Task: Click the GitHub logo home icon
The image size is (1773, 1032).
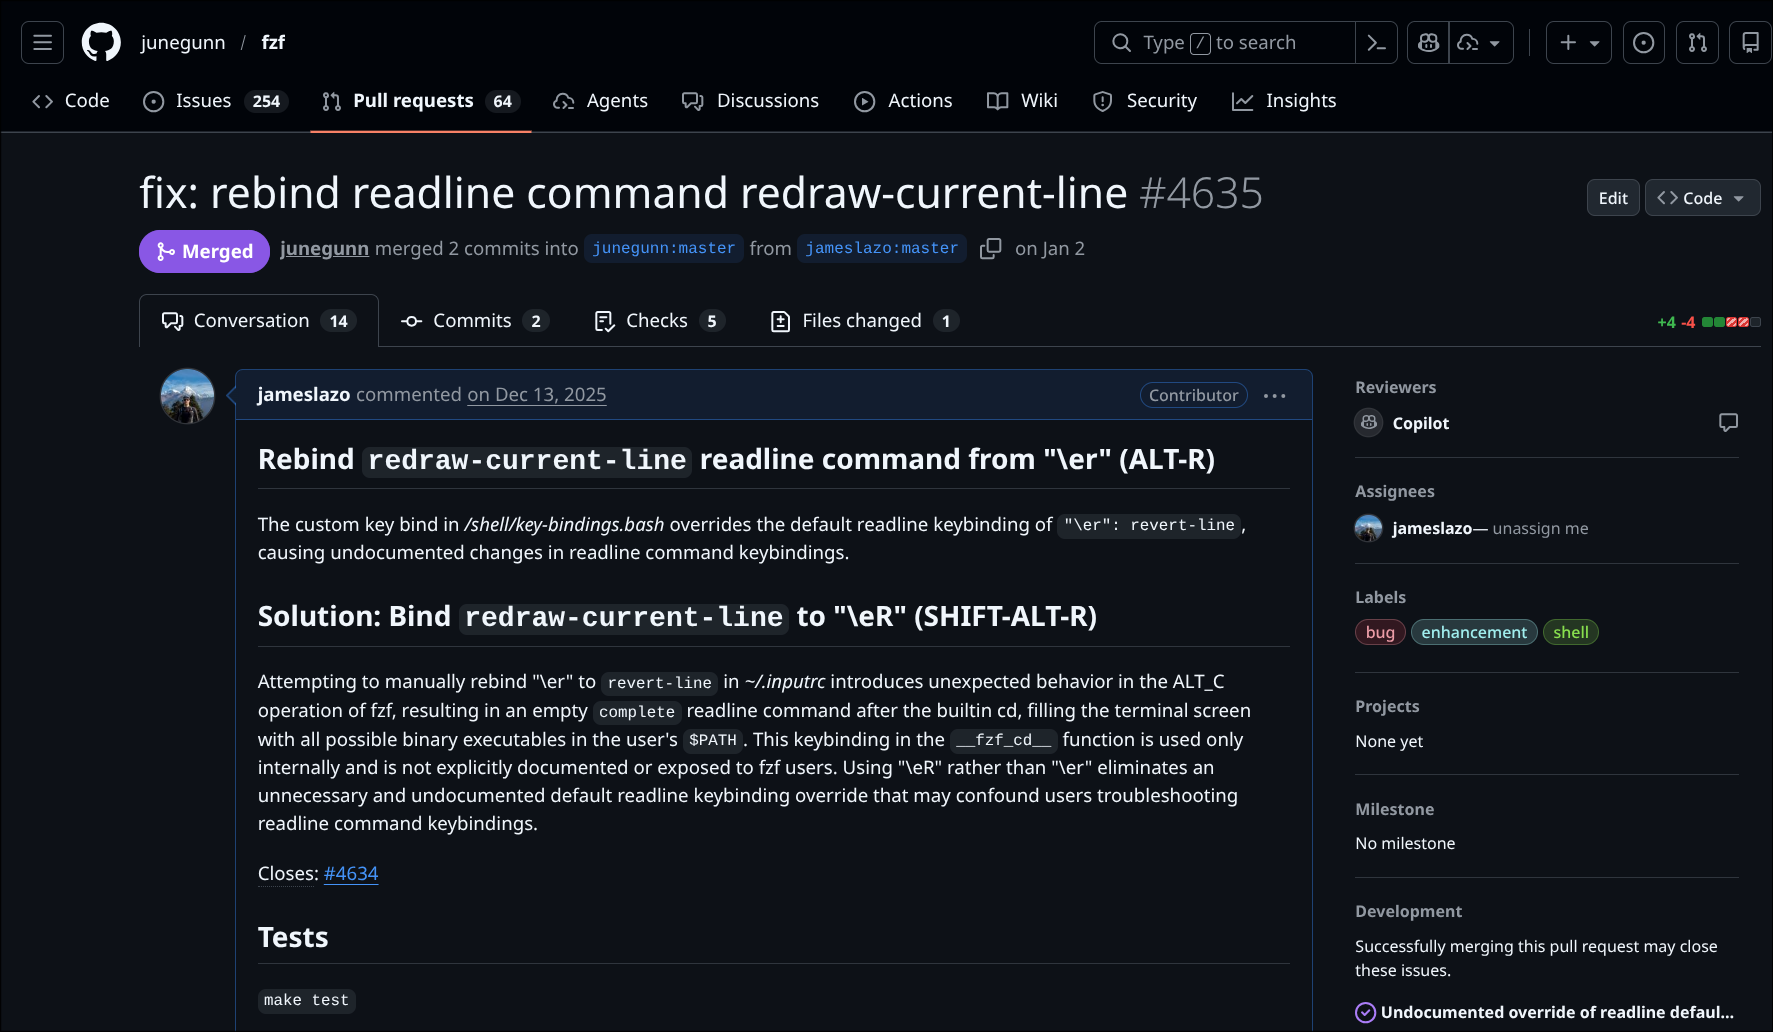Action: 101,42
